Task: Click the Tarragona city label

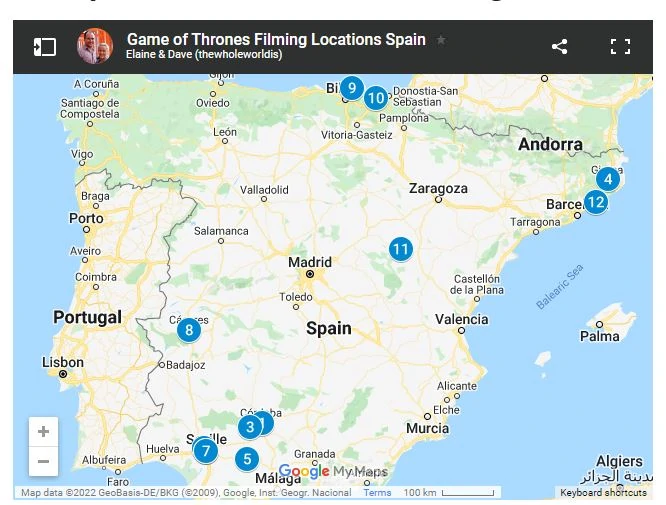Action: pos(535,222)
